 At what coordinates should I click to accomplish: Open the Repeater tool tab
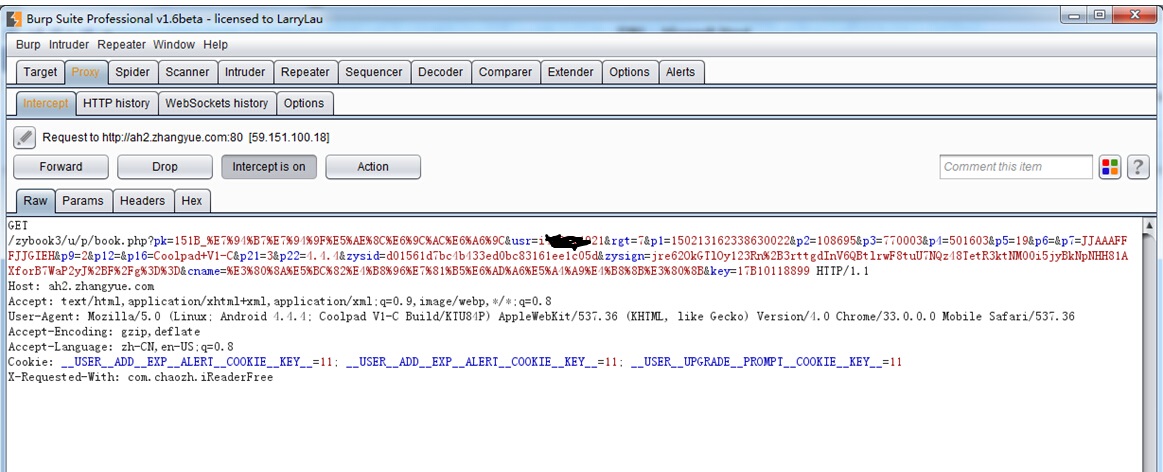(305, 72)
